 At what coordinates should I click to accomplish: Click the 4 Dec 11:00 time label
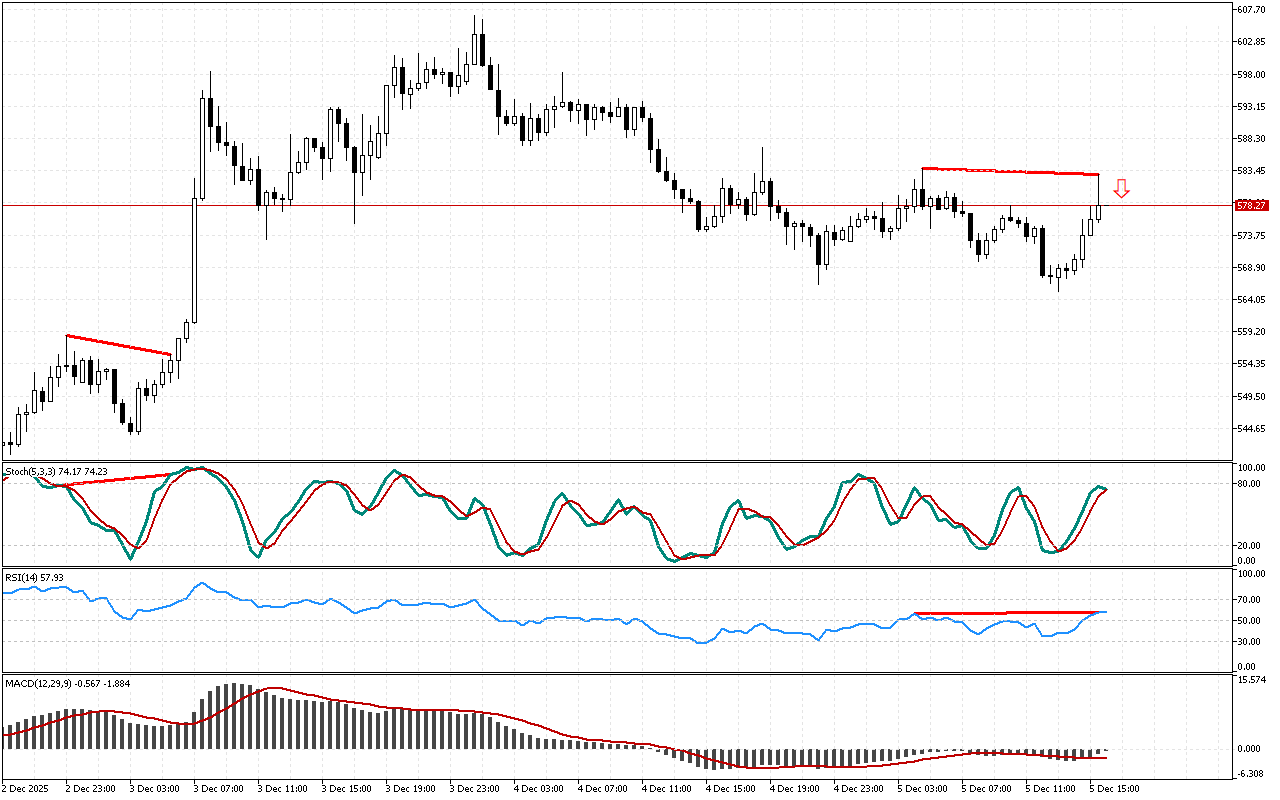click(666, 788)
